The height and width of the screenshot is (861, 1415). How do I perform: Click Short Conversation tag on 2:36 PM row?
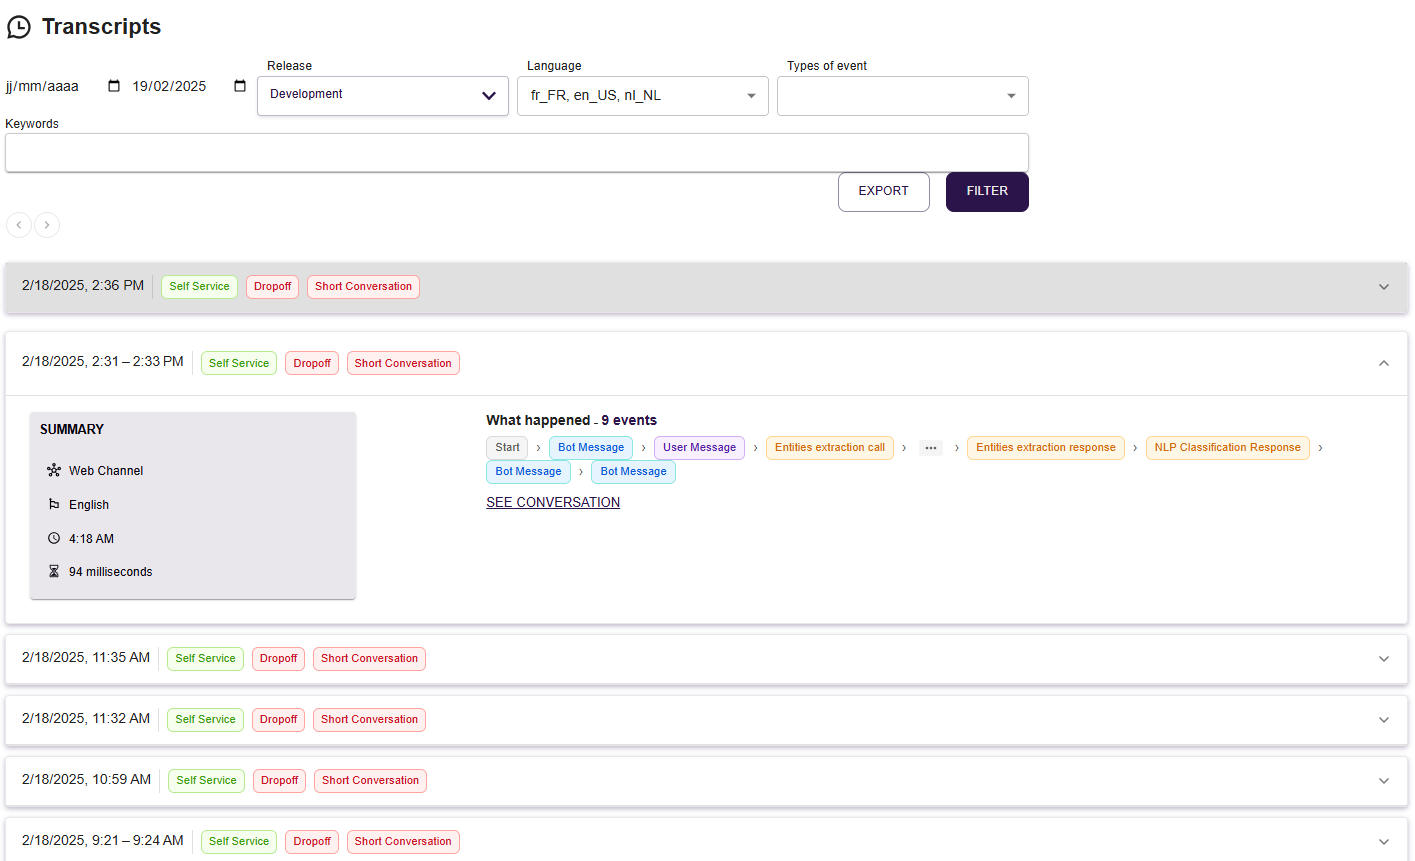[363, 287]
